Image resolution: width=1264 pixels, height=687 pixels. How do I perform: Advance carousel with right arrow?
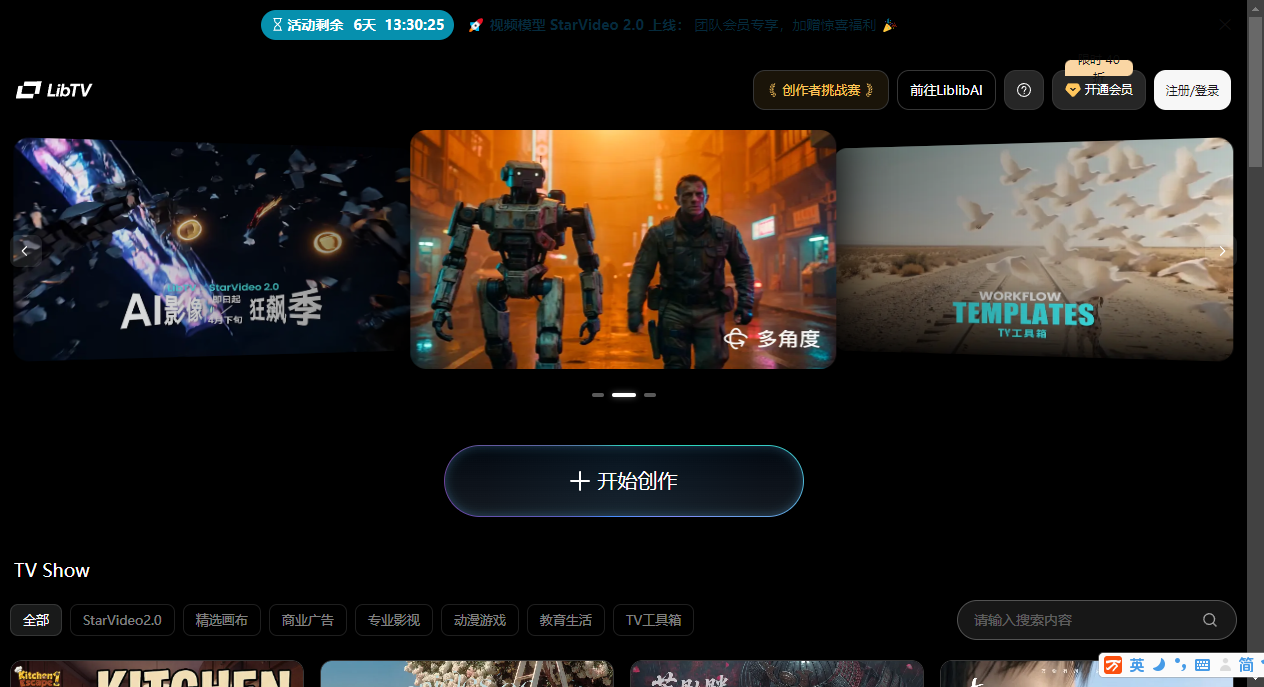point(1221,251)
